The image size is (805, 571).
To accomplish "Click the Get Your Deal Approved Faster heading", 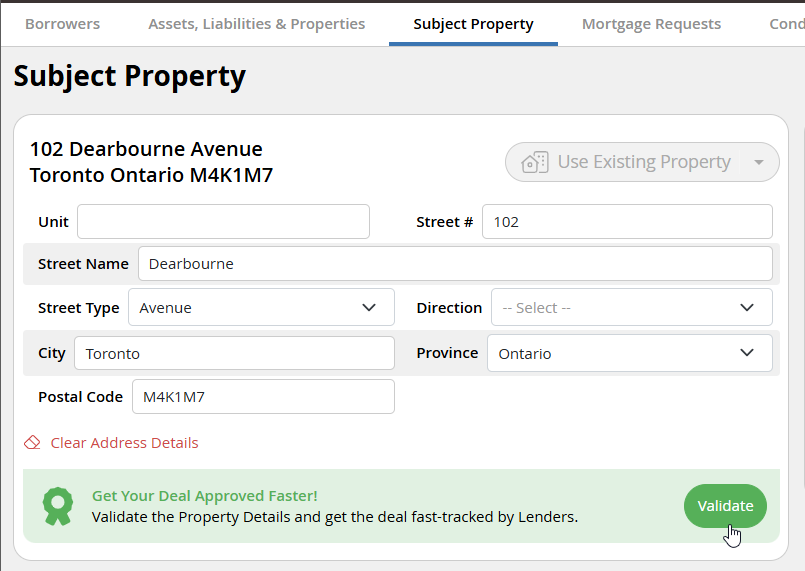I will [204, 496].
